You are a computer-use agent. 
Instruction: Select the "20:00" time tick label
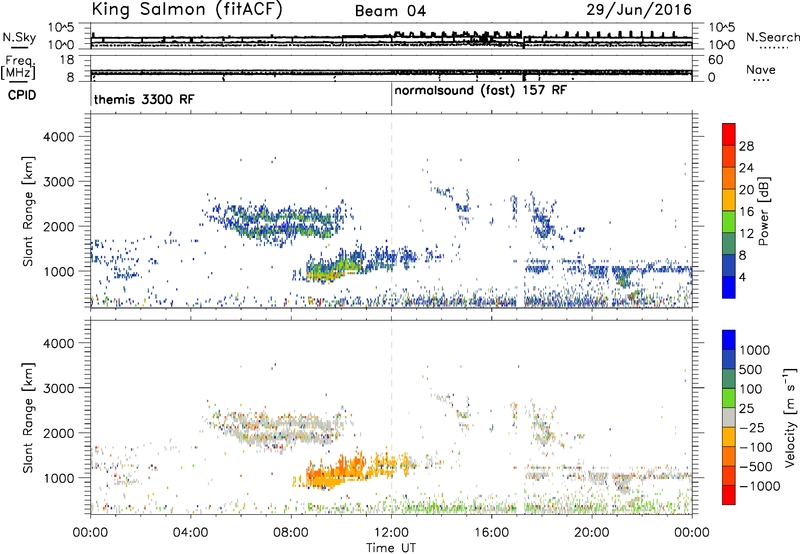tap(592, 533)
